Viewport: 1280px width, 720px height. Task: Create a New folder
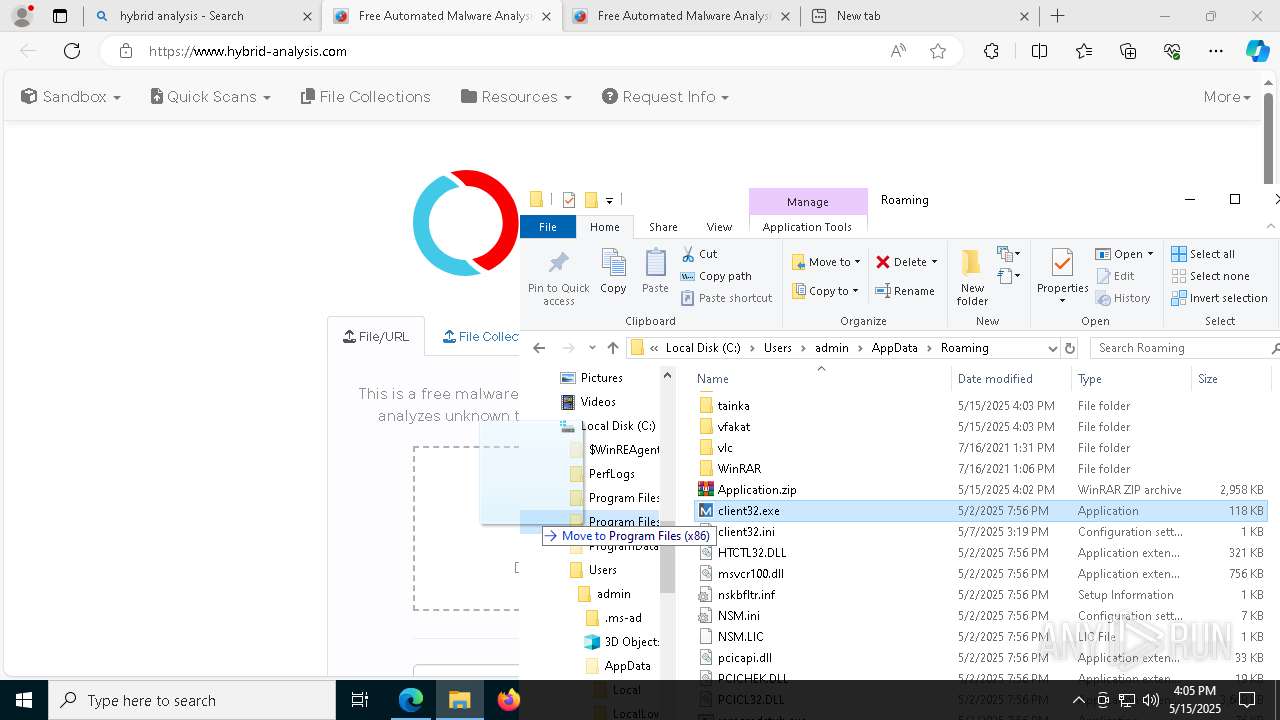pyautogui.click(x=972, y=277)
